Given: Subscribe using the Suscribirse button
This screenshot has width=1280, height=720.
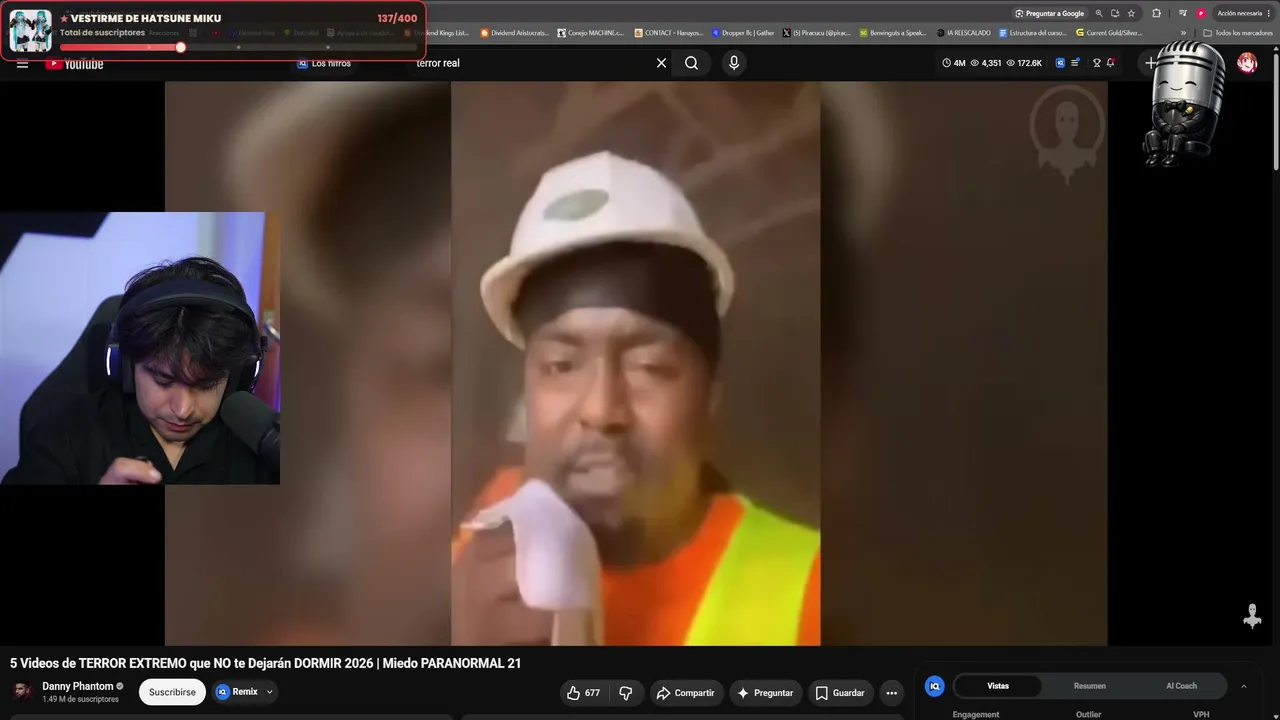Looking at the screenshot, I should point(172,692).
